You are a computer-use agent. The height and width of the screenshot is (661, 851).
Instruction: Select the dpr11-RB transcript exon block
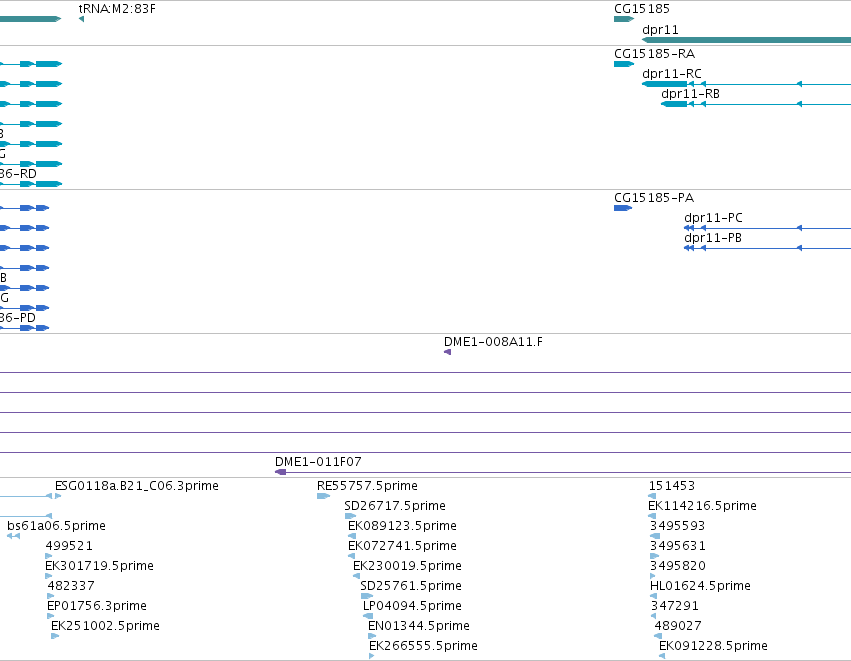click(674, 104)
